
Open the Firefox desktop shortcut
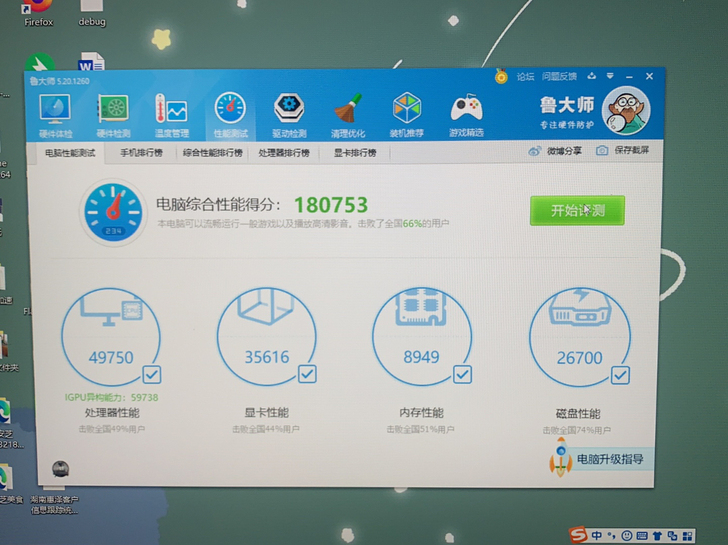pos(39,13)
